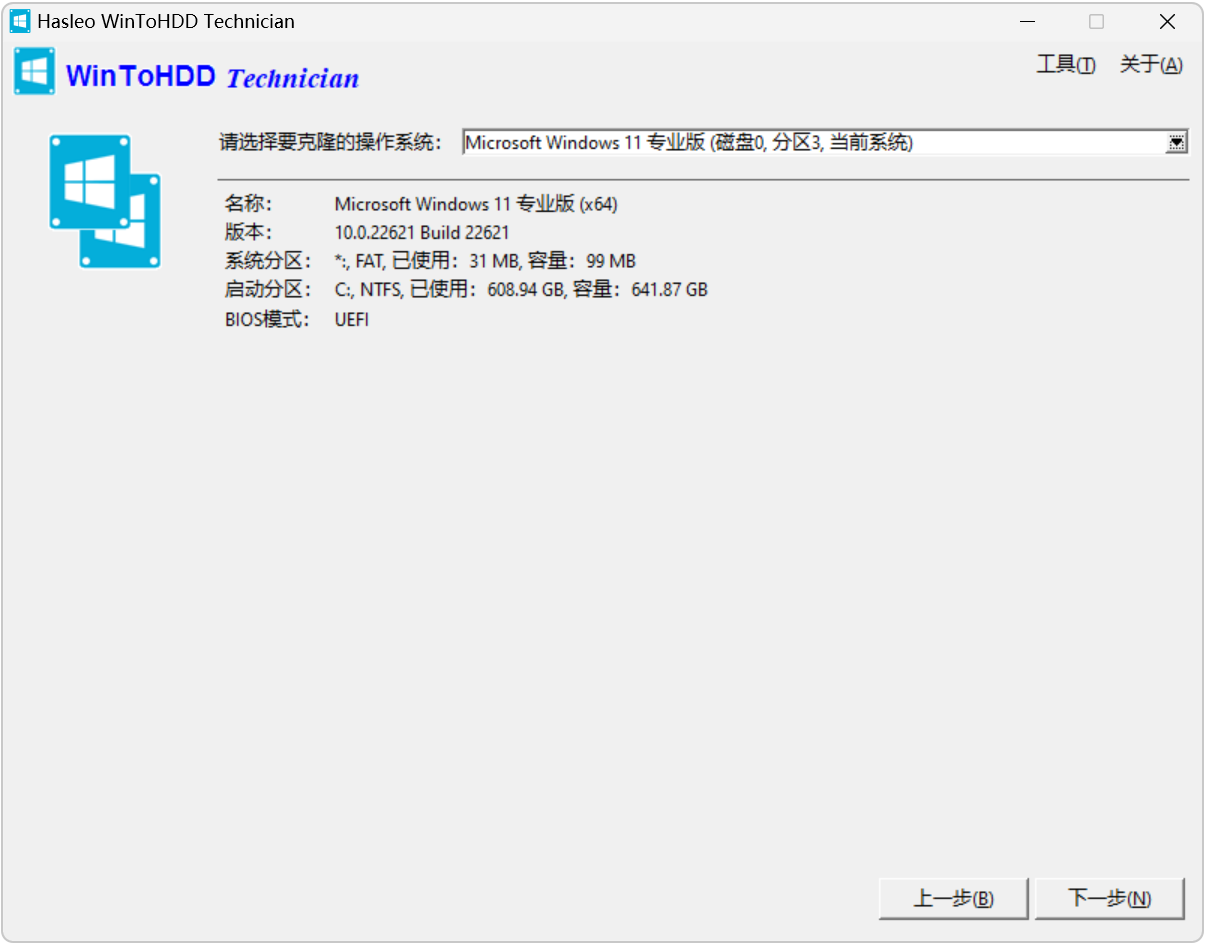The image size is (1205, 945).
Task: Proceed with 下一步(N) button
Action: click(x=1109, y=898)
